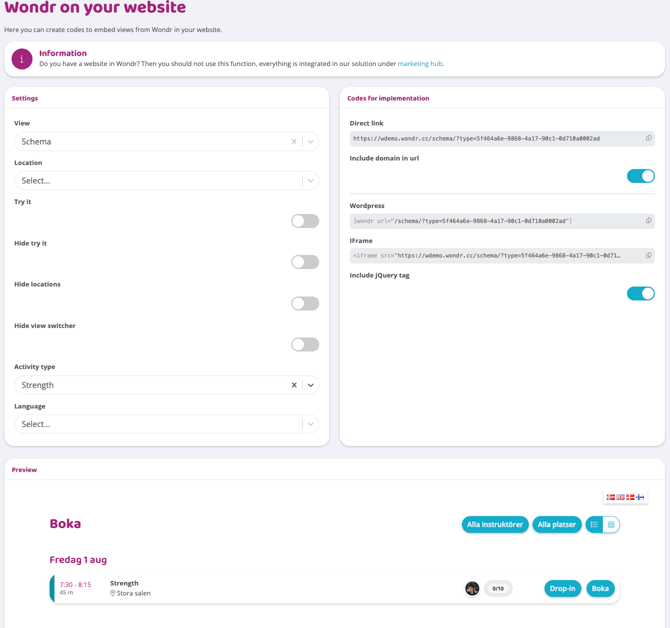Click the Codes for implementation heading
Screen dimensions: 670x628
388,98
